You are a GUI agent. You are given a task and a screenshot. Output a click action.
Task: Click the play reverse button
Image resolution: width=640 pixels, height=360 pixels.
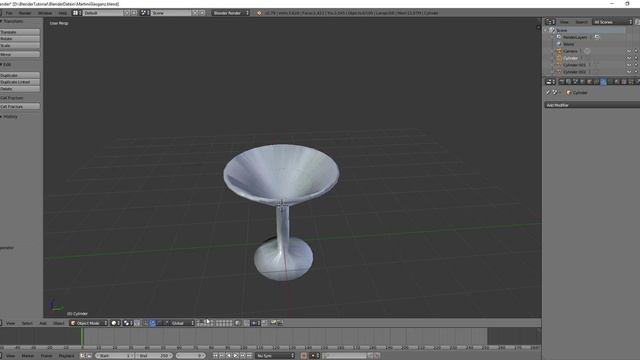pos(229,356)
